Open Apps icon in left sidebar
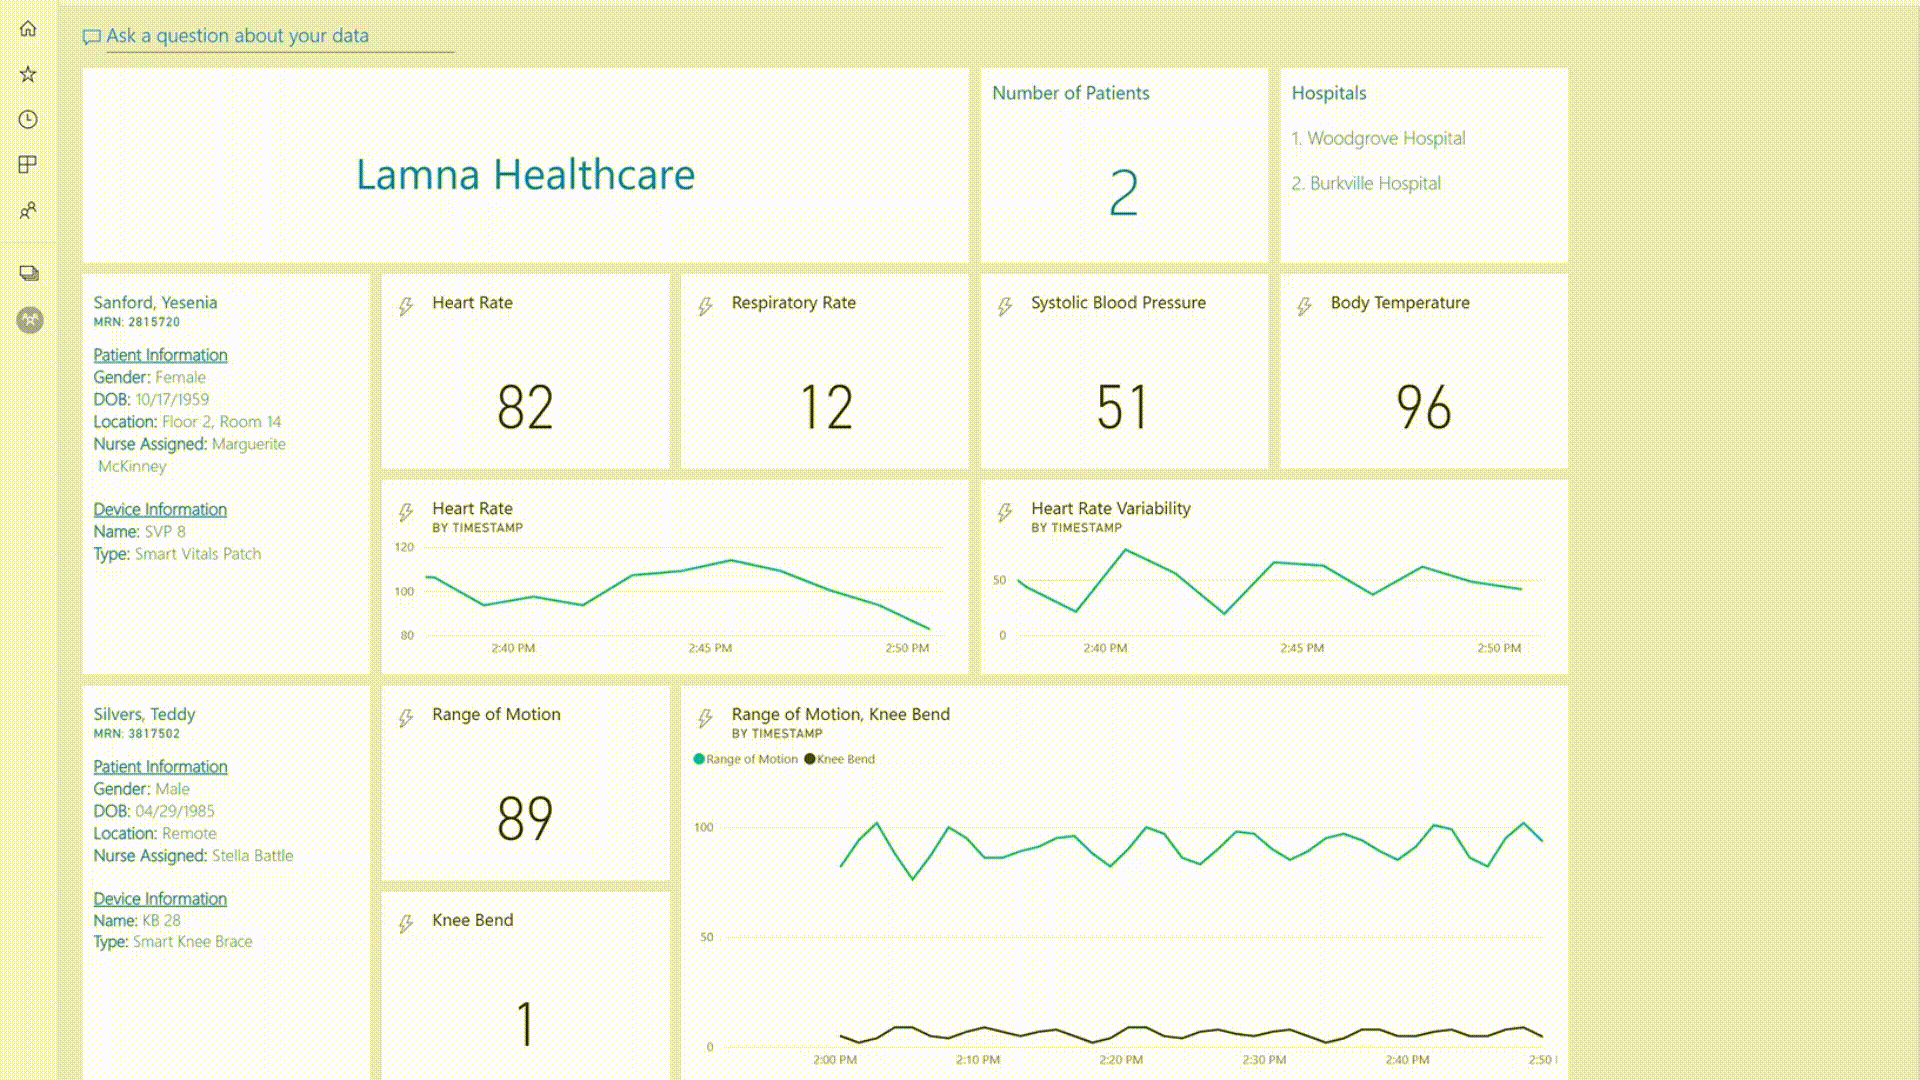1920x1080 pixels. coord(28,164)
